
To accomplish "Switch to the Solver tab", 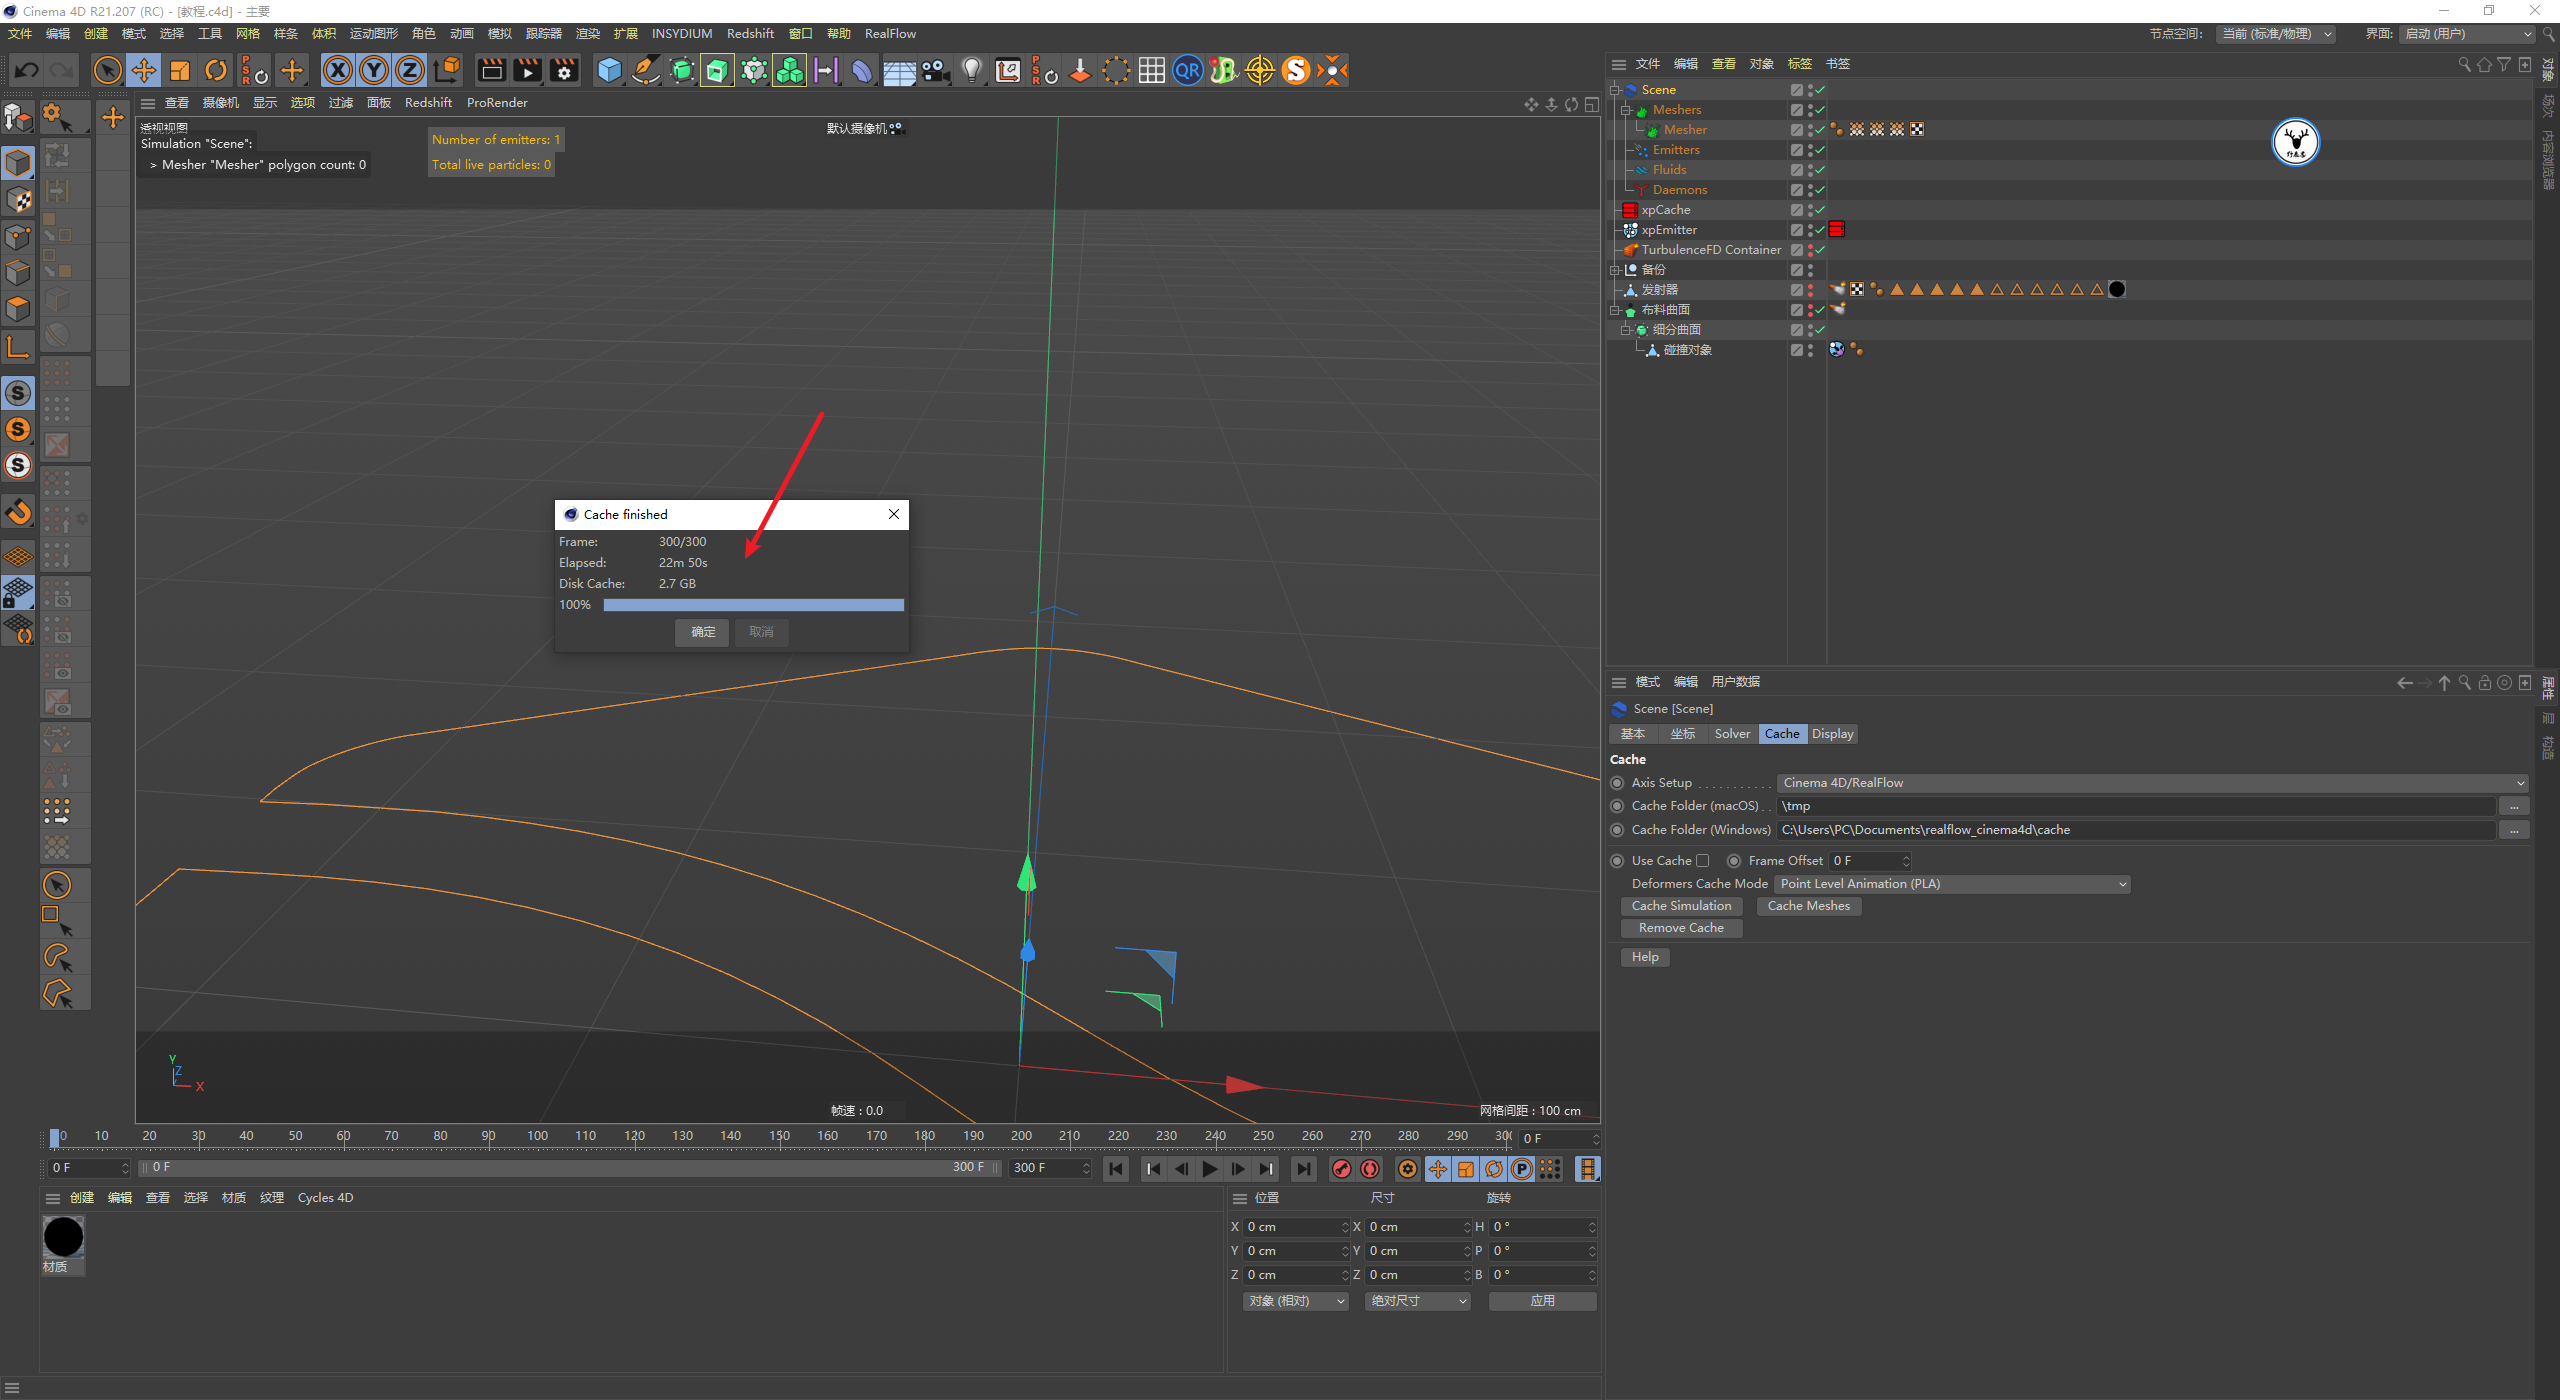I will [1731, 734].
